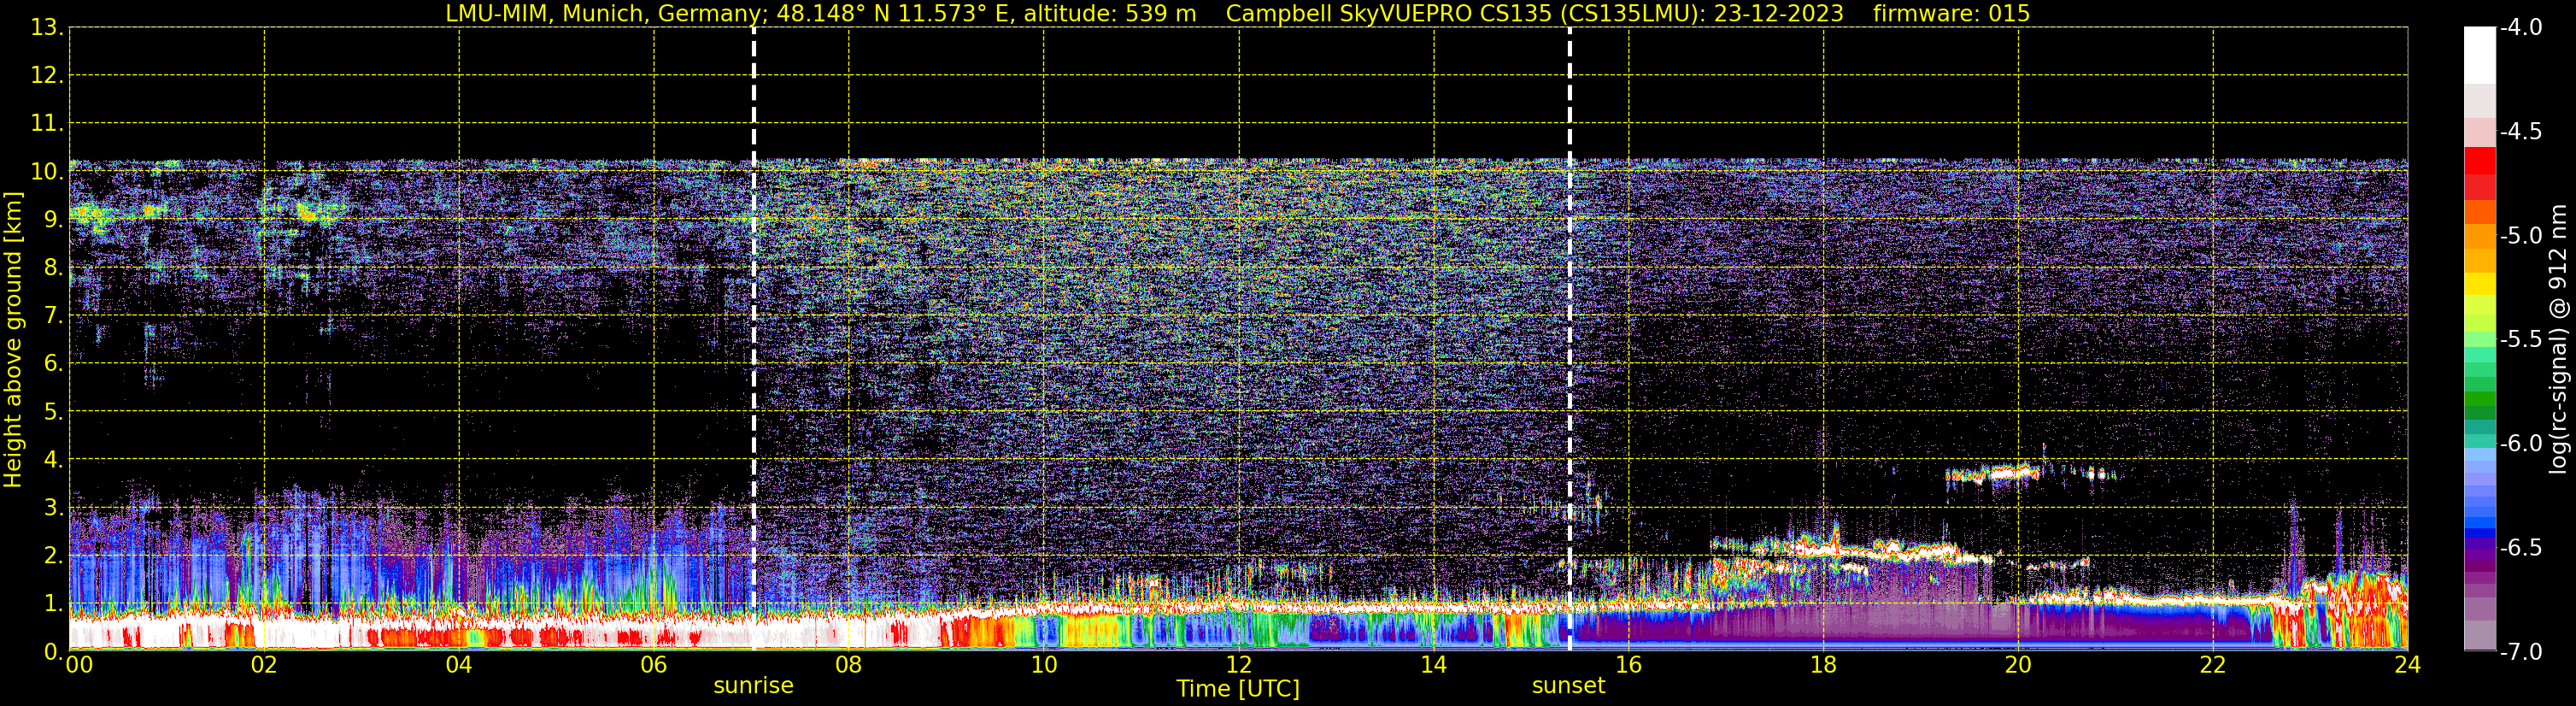Image resolution: width=2576 pixels, height=706 pixels.
Task: Click the time axis tick label 24
Action: pyautogui.click(x=2407, y=665)
